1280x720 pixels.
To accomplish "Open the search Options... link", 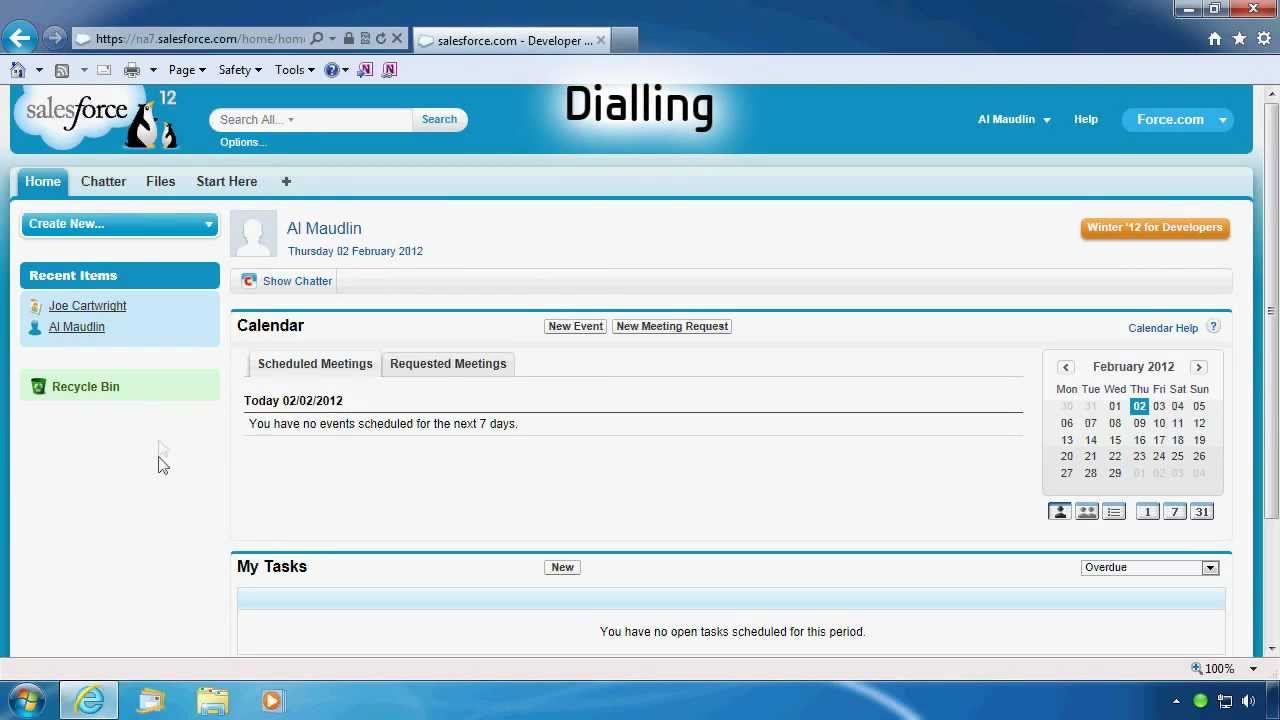I will (243, 142).
